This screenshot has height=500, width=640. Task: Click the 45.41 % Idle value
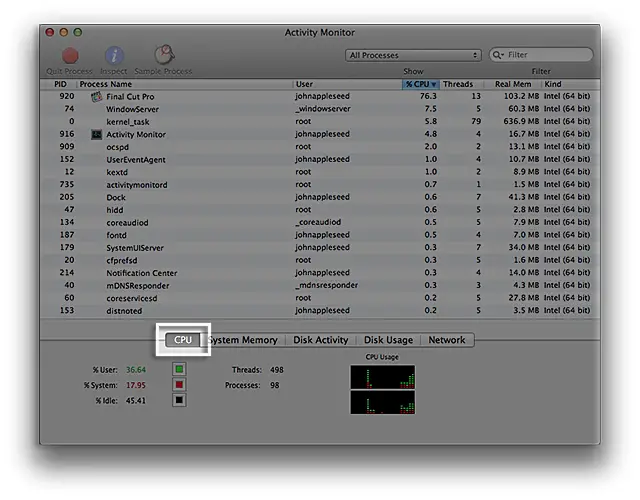[136, 401]
